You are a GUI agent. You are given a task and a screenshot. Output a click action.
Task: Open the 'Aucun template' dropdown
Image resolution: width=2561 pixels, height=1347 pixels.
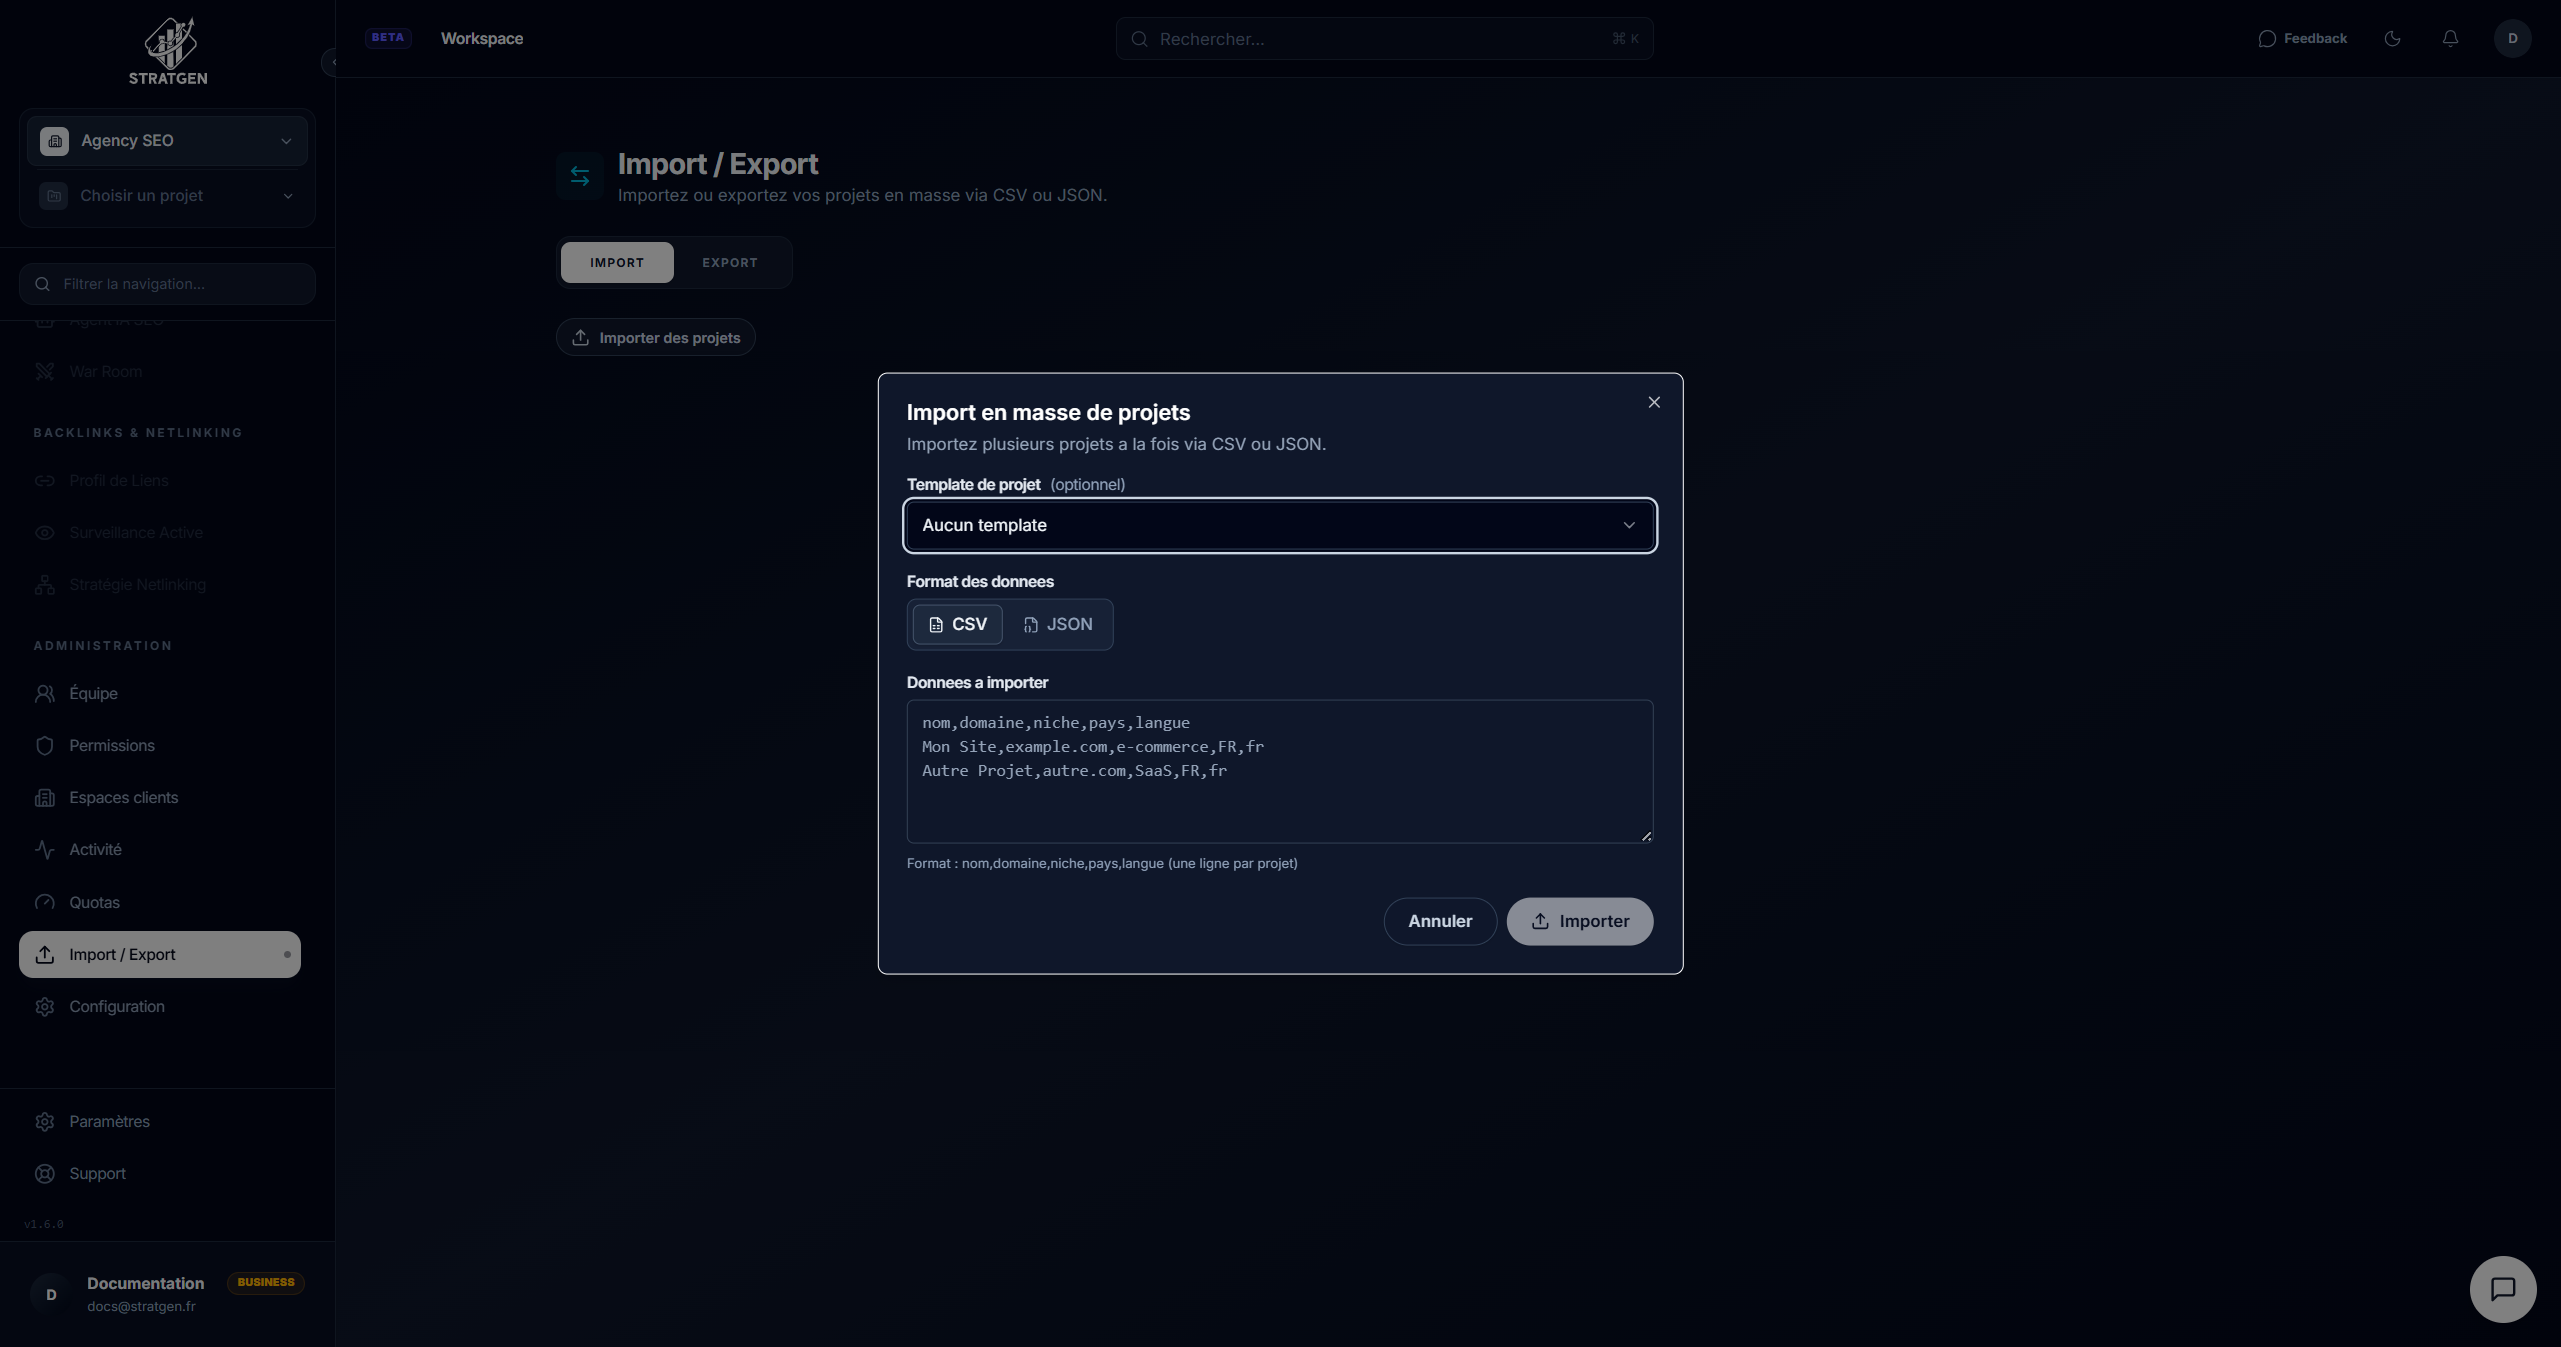(1279, 525)
